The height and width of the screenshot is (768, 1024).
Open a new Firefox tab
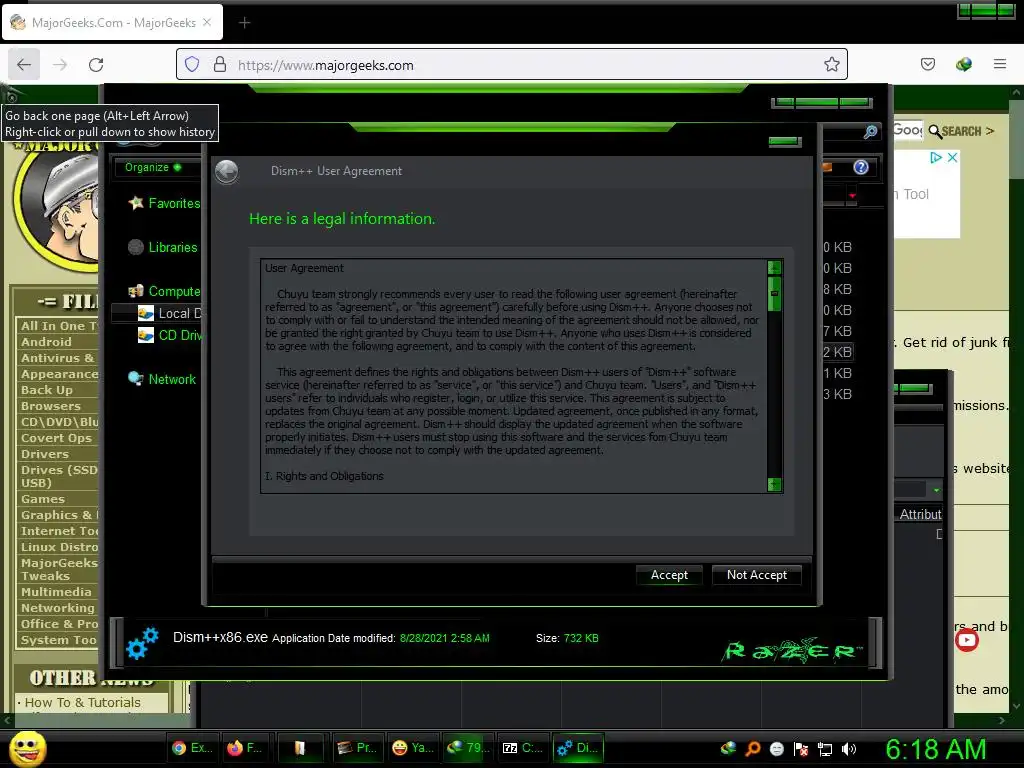[x=244, y=23]
